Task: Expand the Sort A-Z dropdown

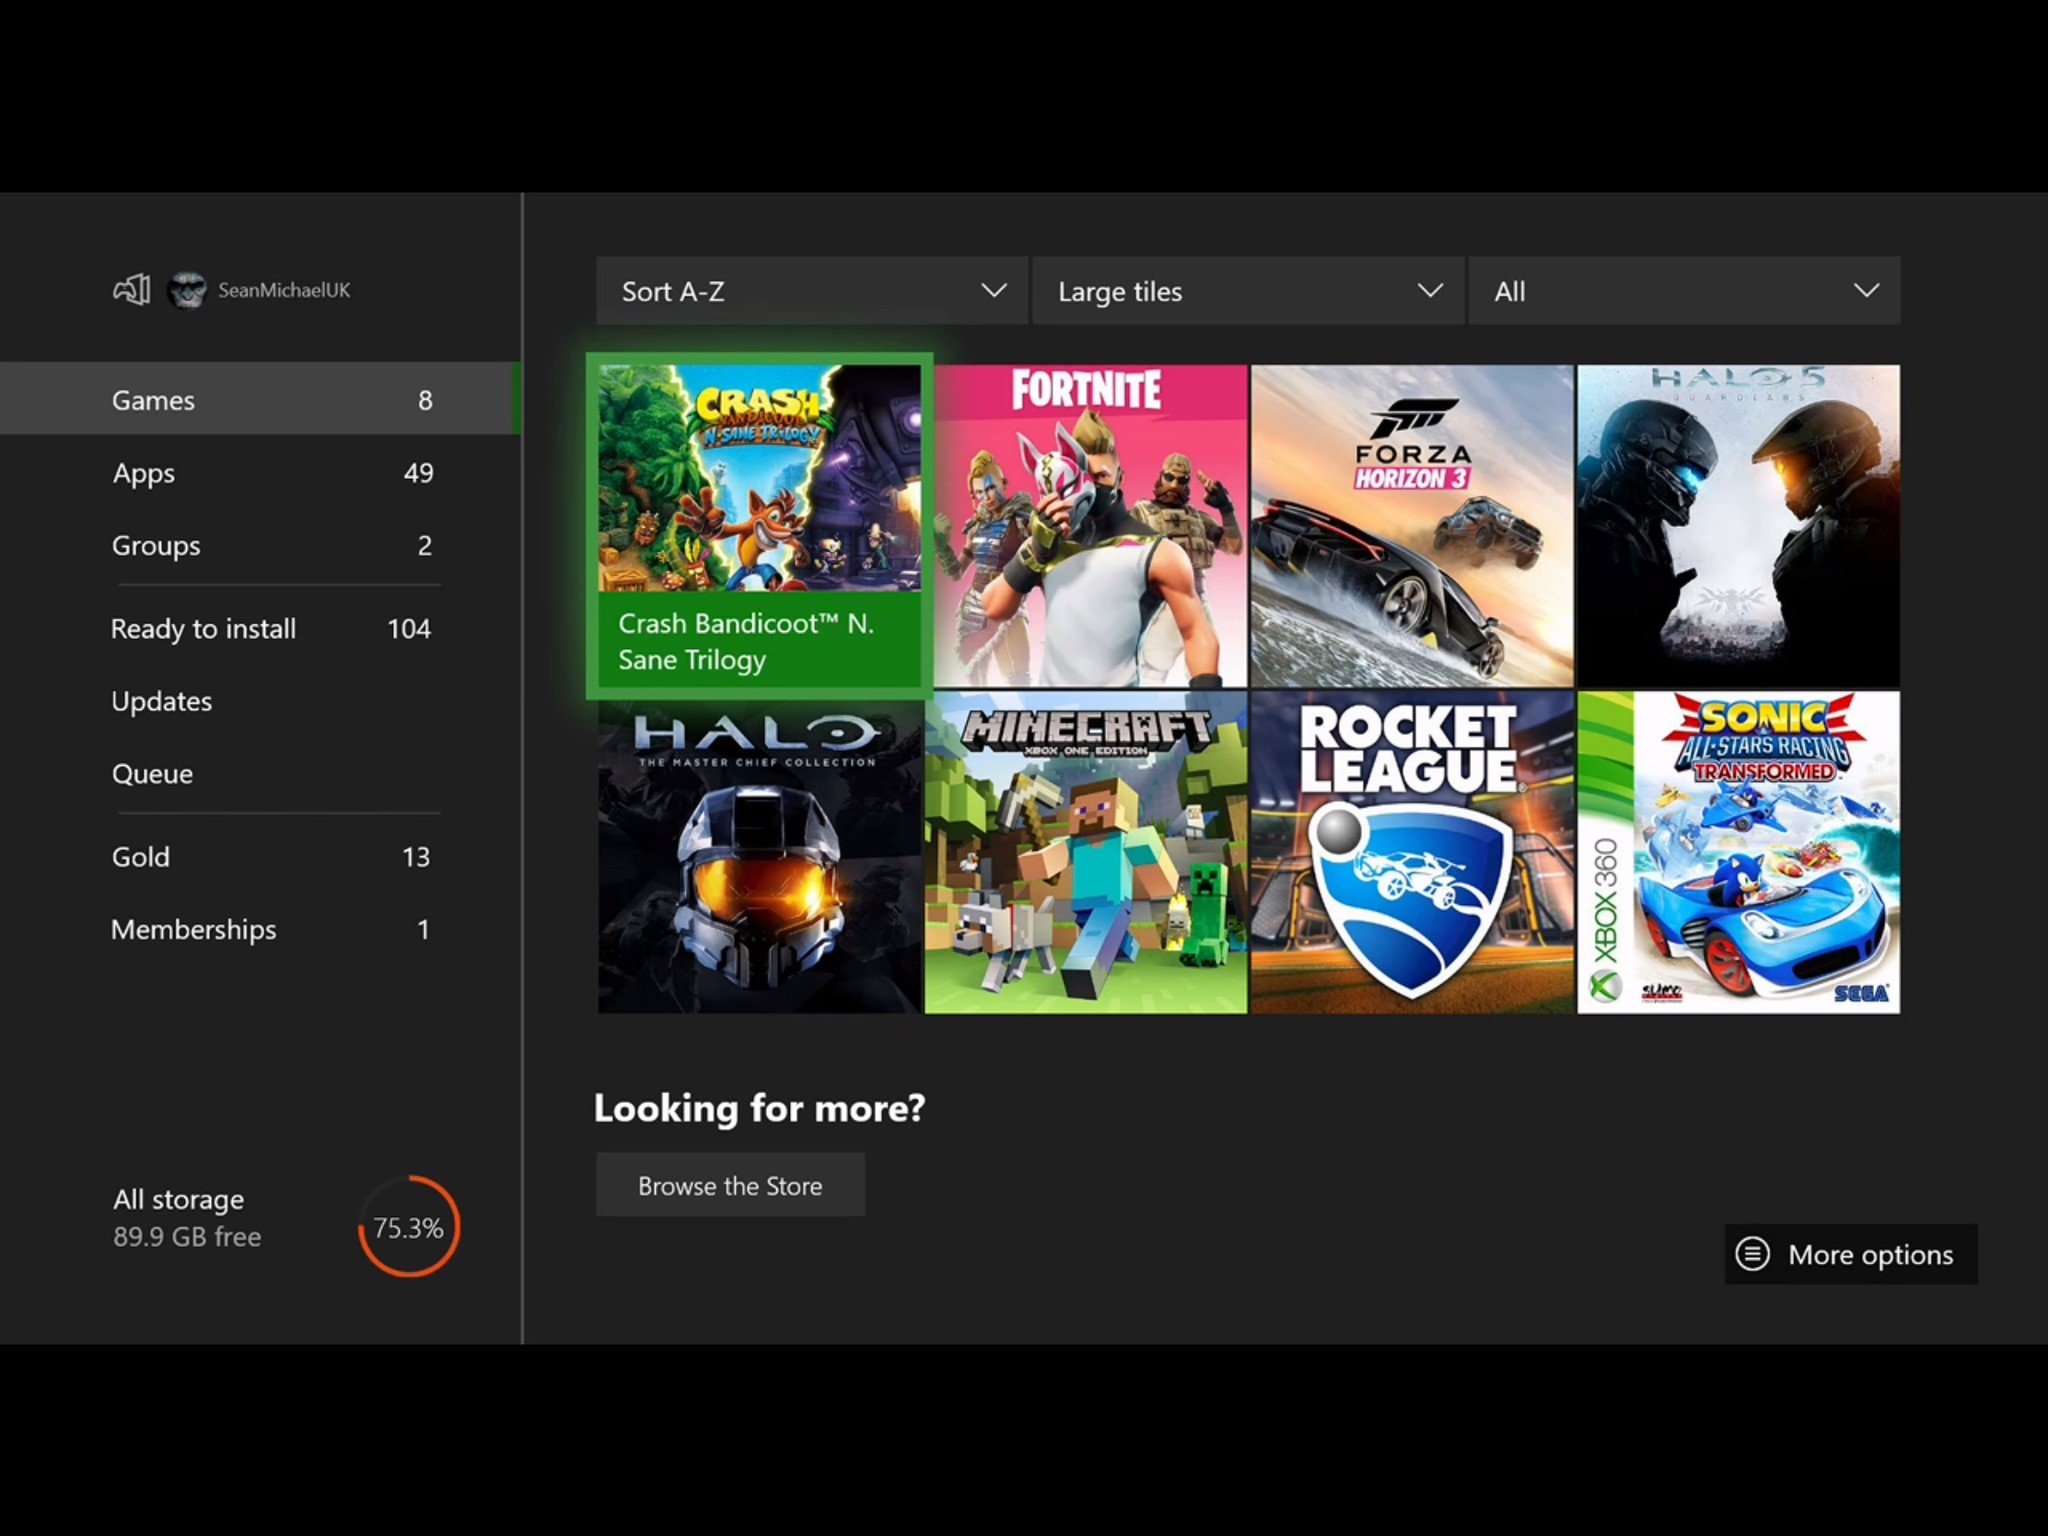Action: (x=811, y=291)
